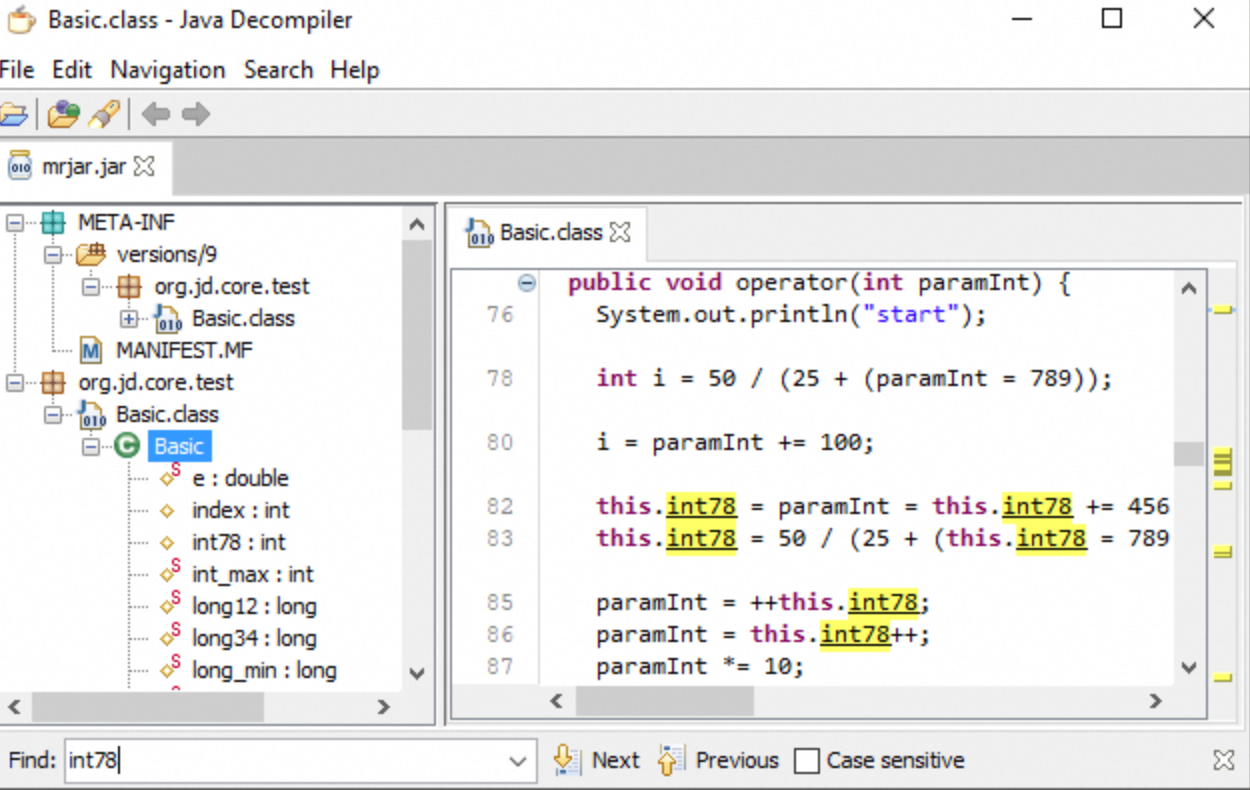This screenshot has width=1250, height=790.
Task: Click the code editor vertical scrollbar thumb
Action: pyautogui.click(x=1188, y=454)
